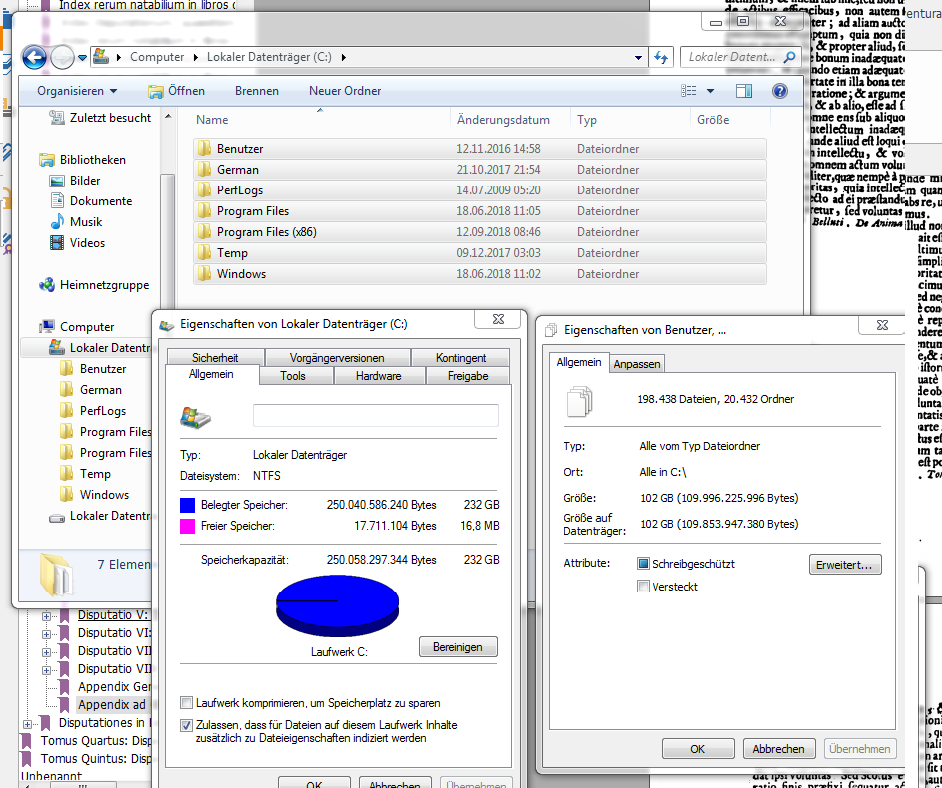Select the Temp folder in file list
The image size is (942, 788).
pos(479,253)
